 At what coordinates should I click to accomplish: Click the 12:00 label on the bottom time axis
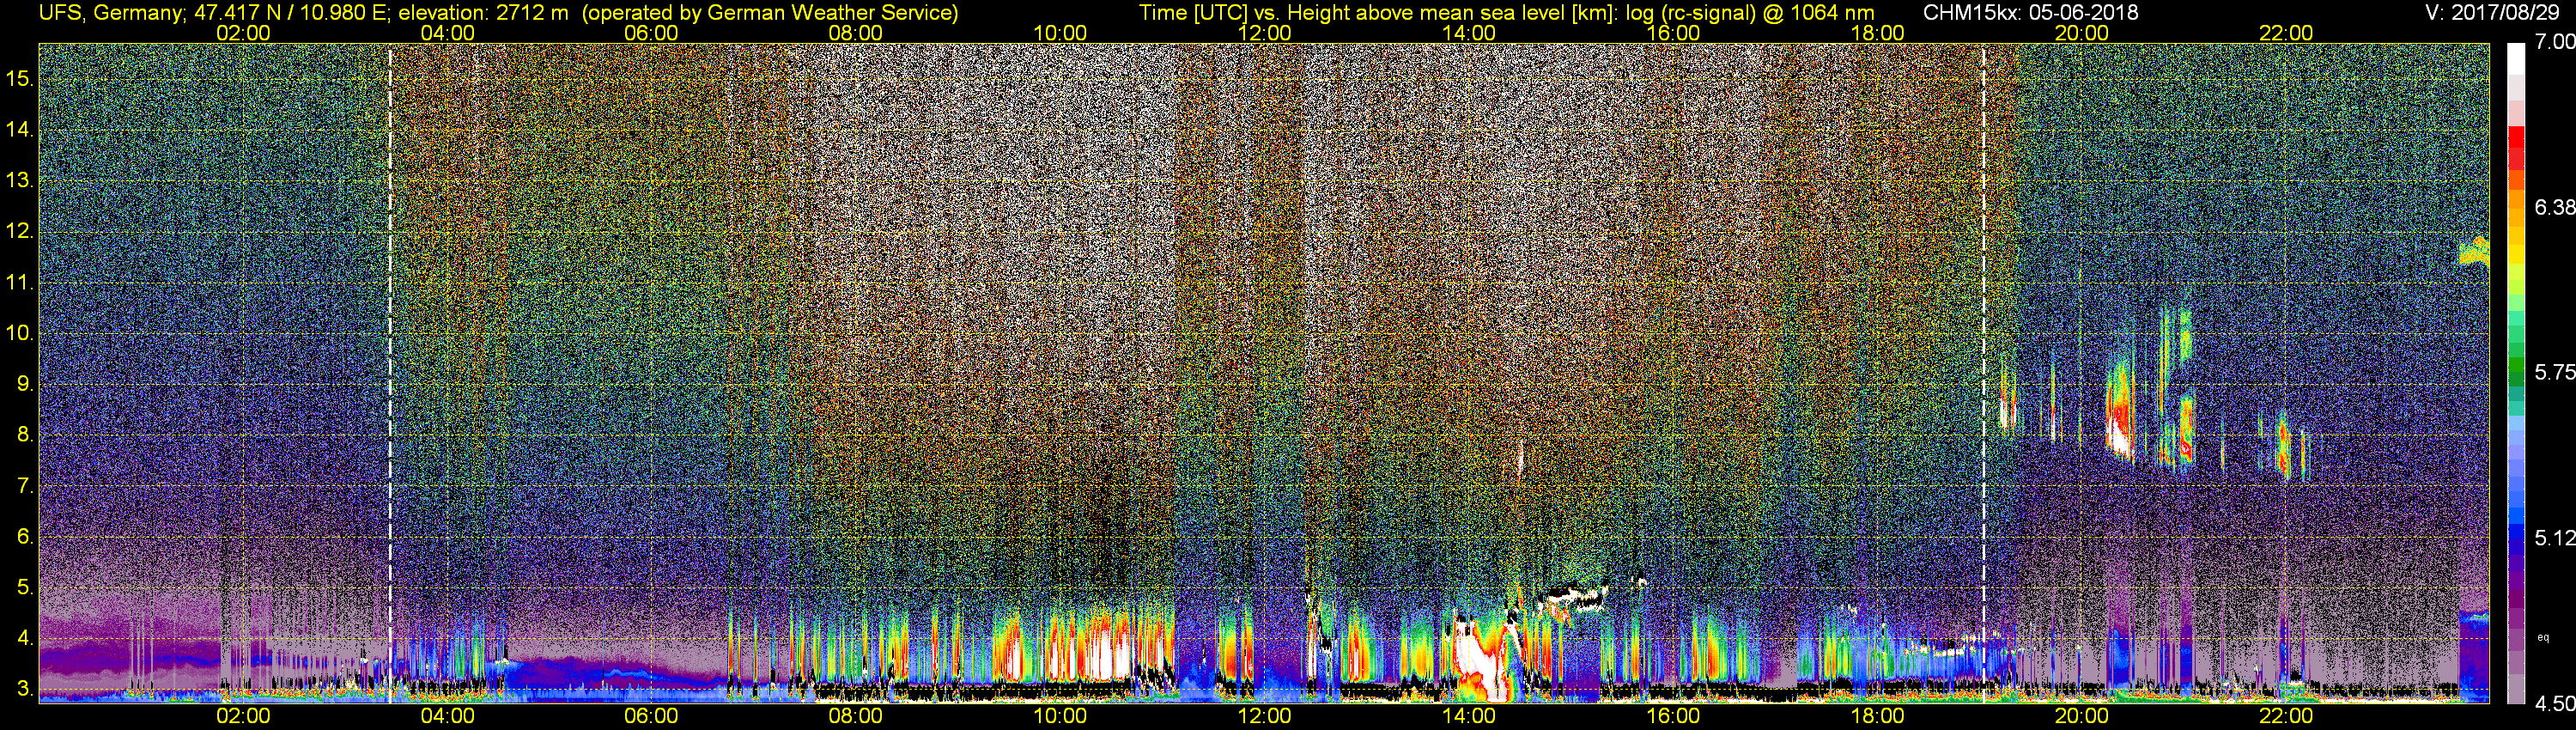point(1264,716)
